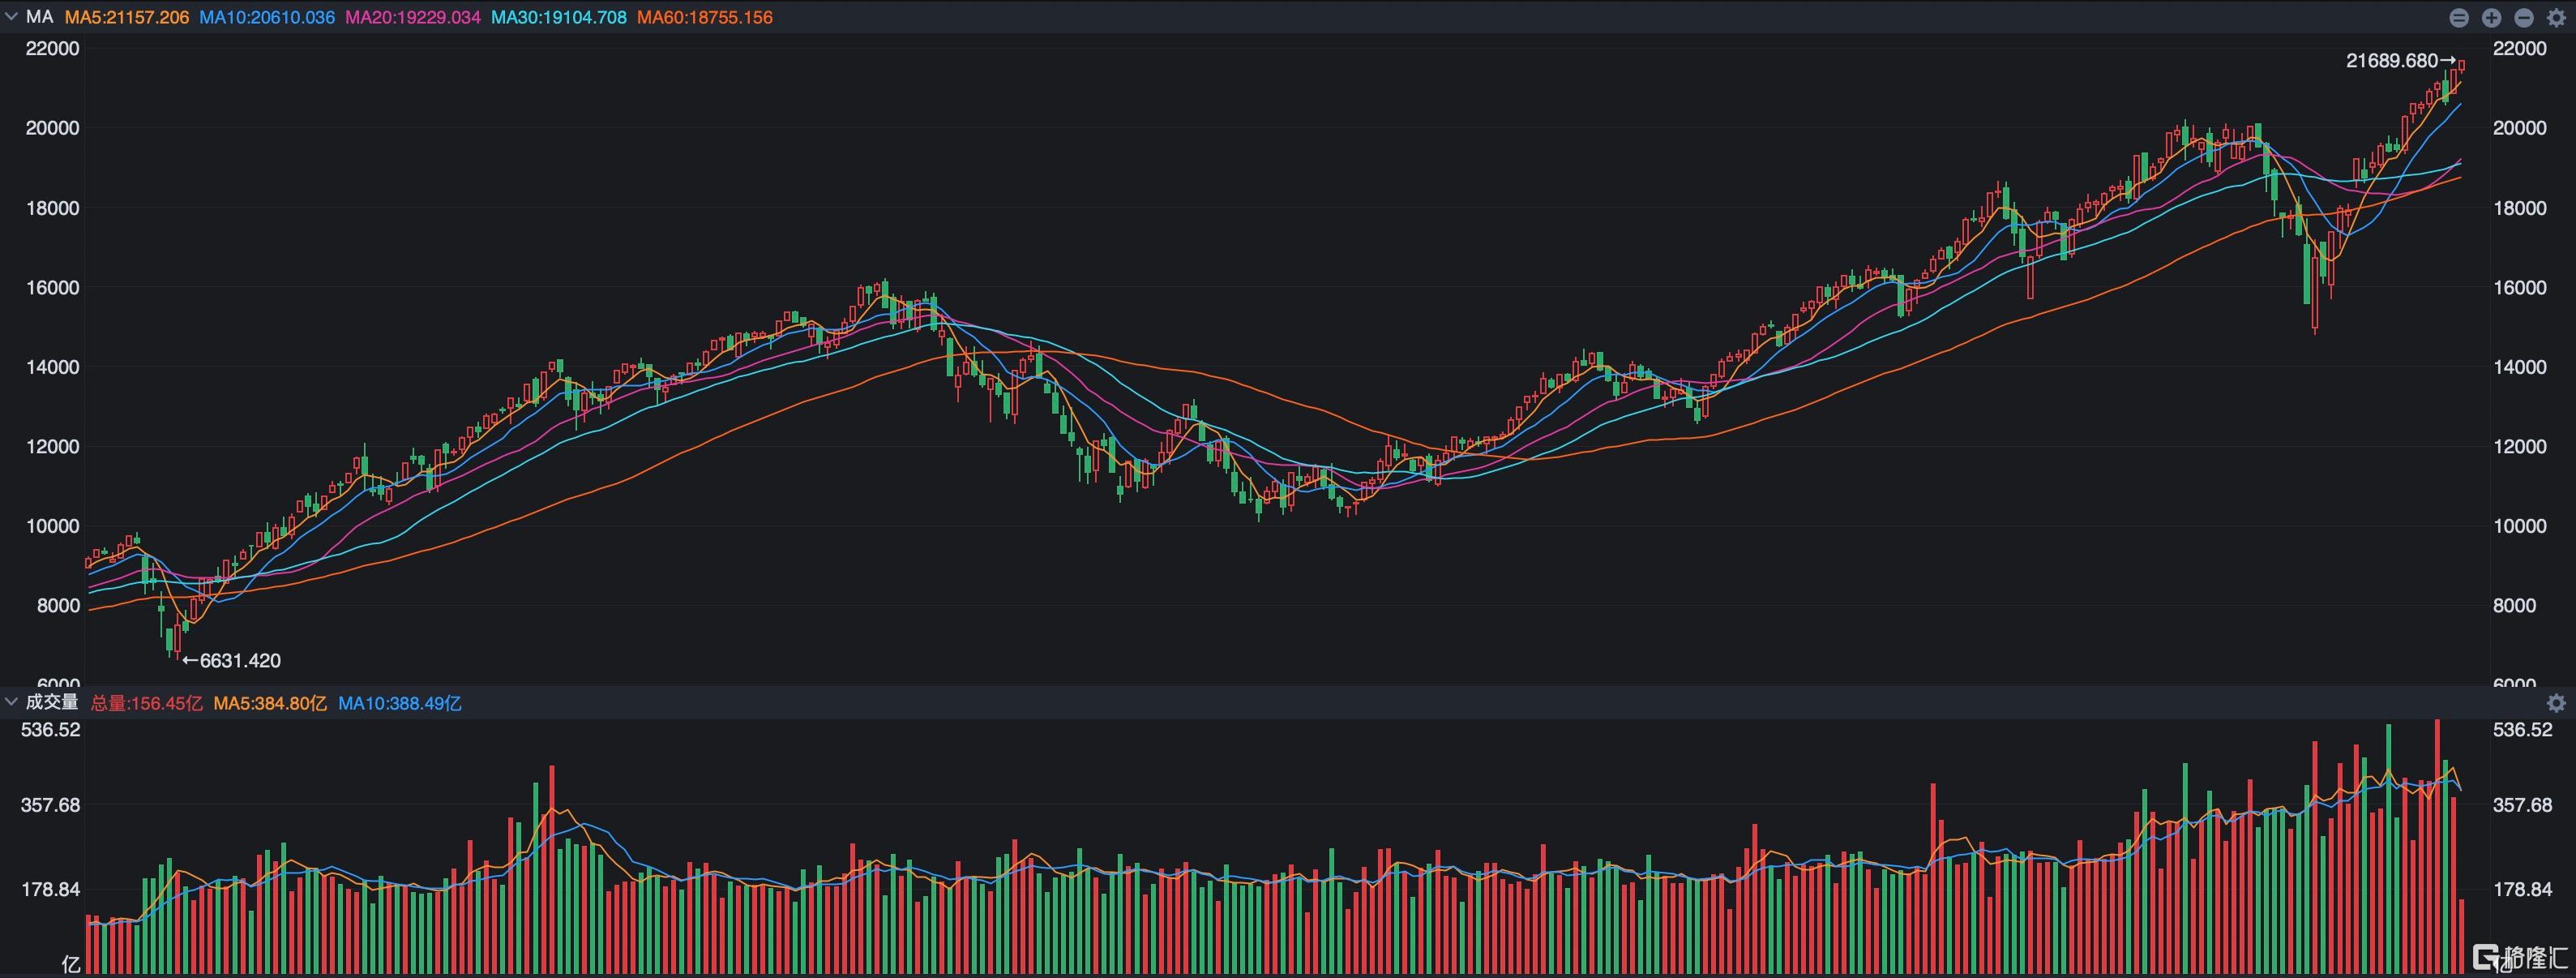Image resolution: width=2576 pixels, height=978 pixels.
Task: Open MA indicator settings gear
Action: (x=2556, y=18)
